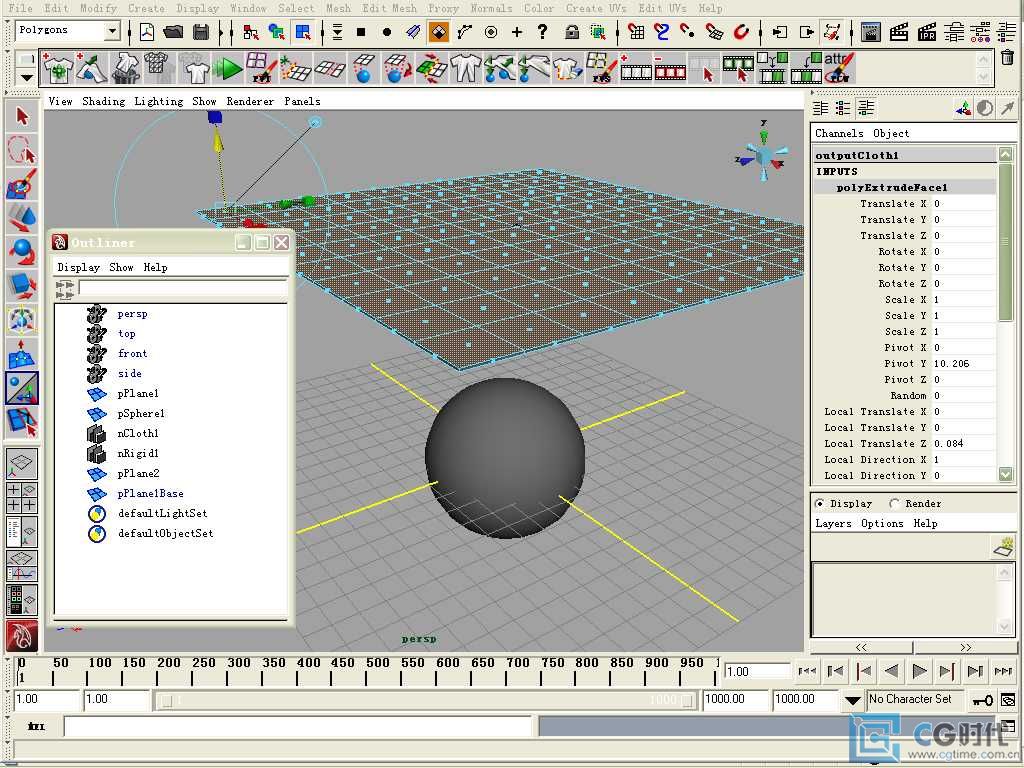Click the red magnet snap icon

click(741, 31)
